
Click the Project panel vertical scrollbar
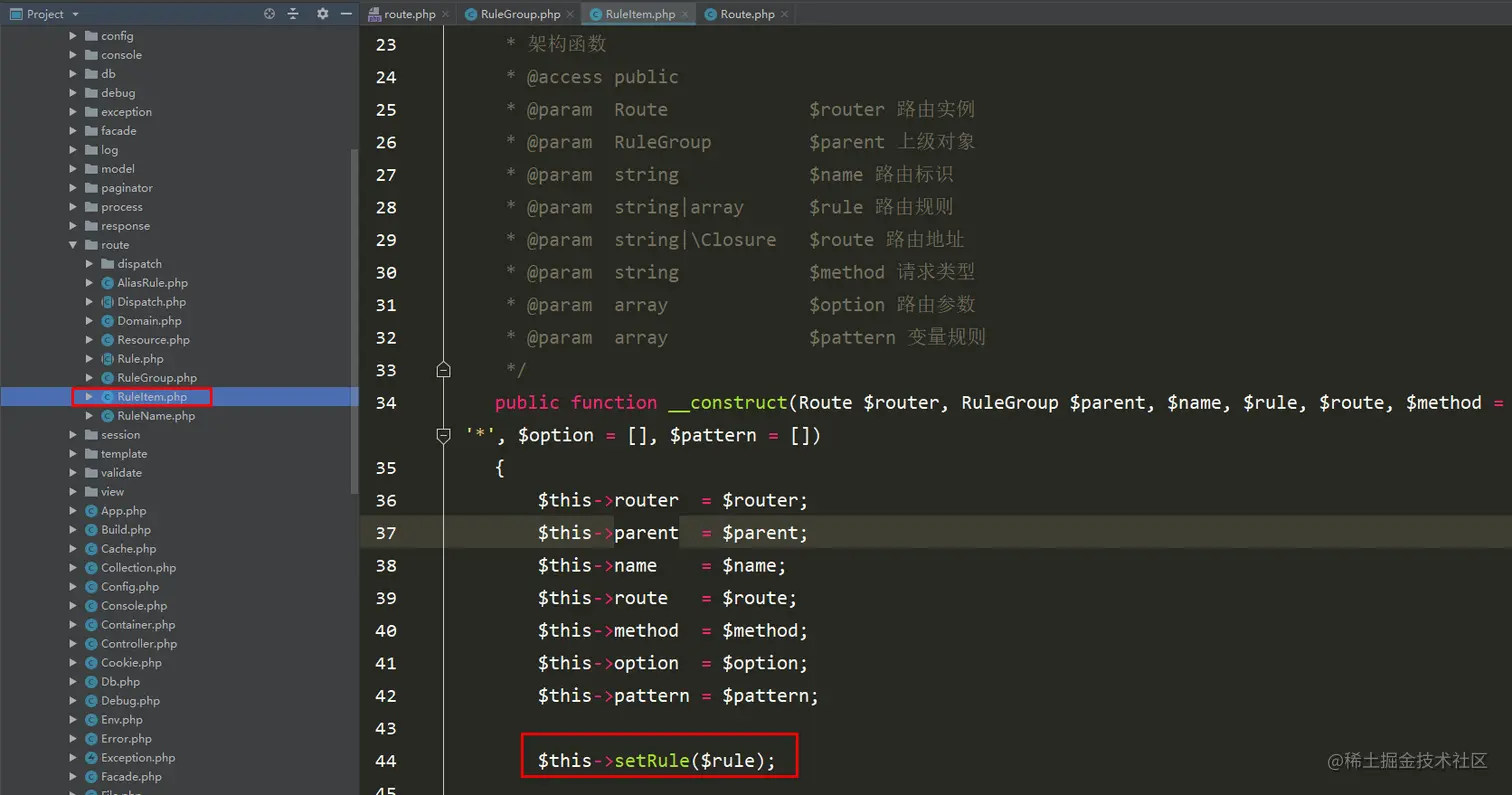[354, 320]
